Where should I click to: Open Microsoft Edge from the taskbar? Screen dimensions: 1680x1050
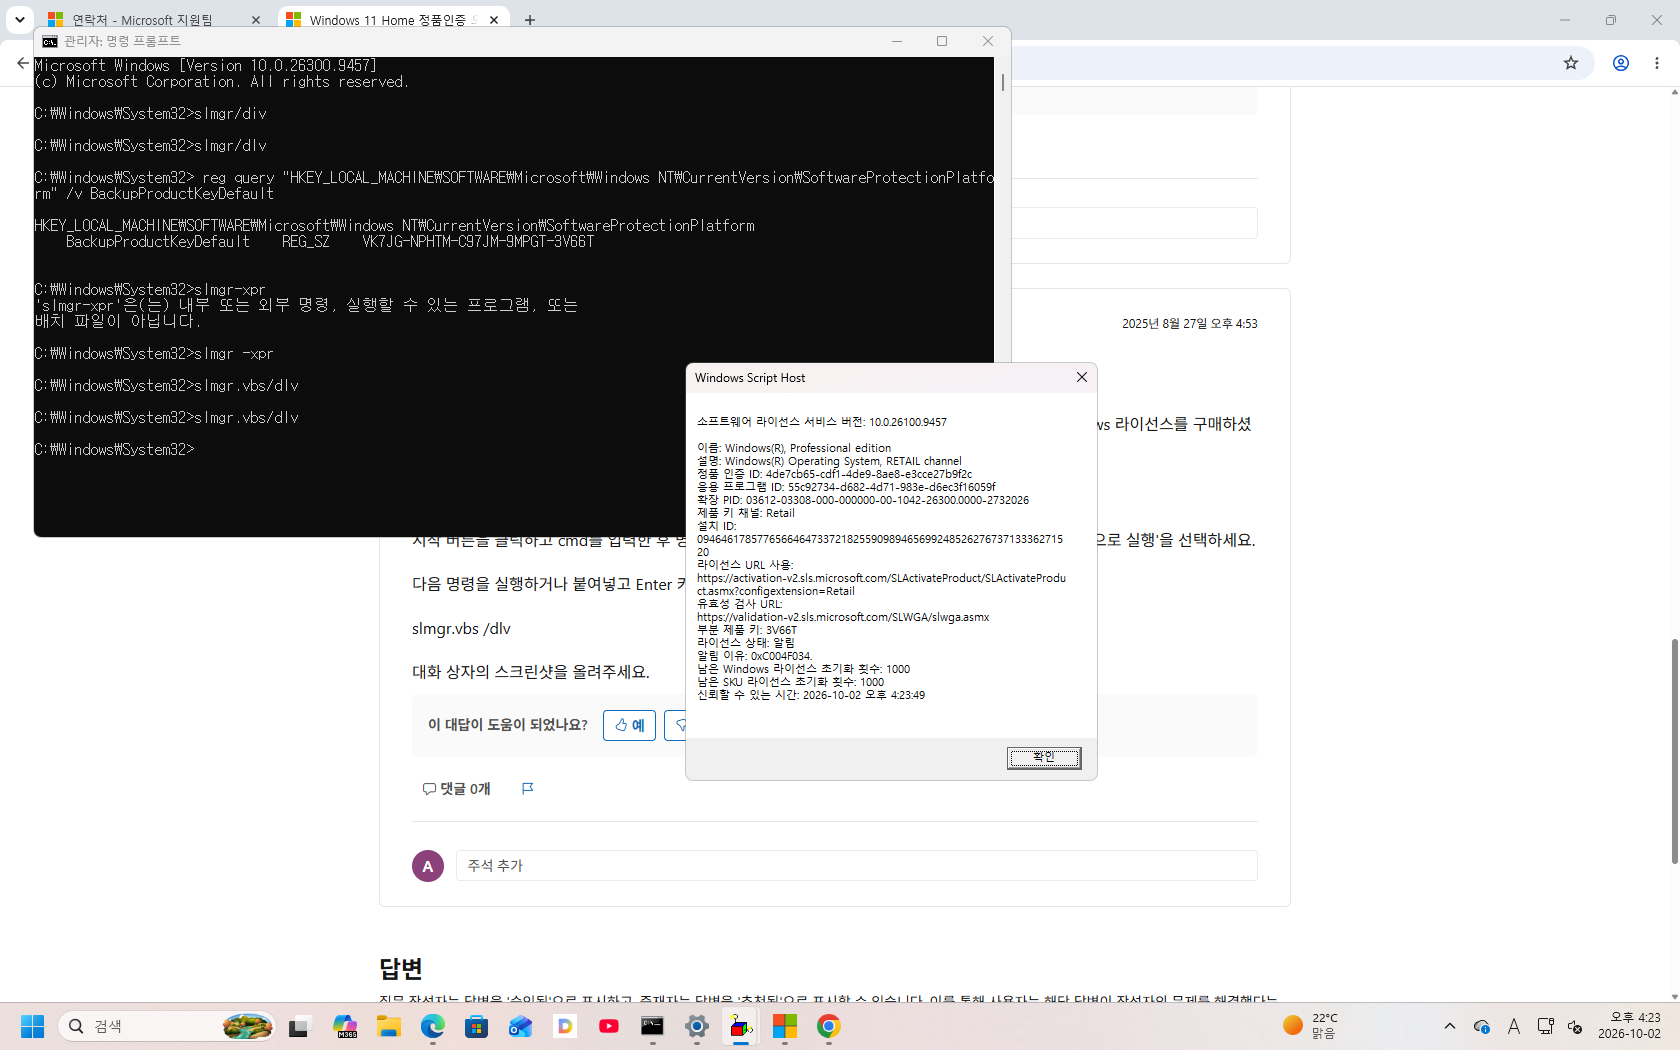click(433, 1026)
